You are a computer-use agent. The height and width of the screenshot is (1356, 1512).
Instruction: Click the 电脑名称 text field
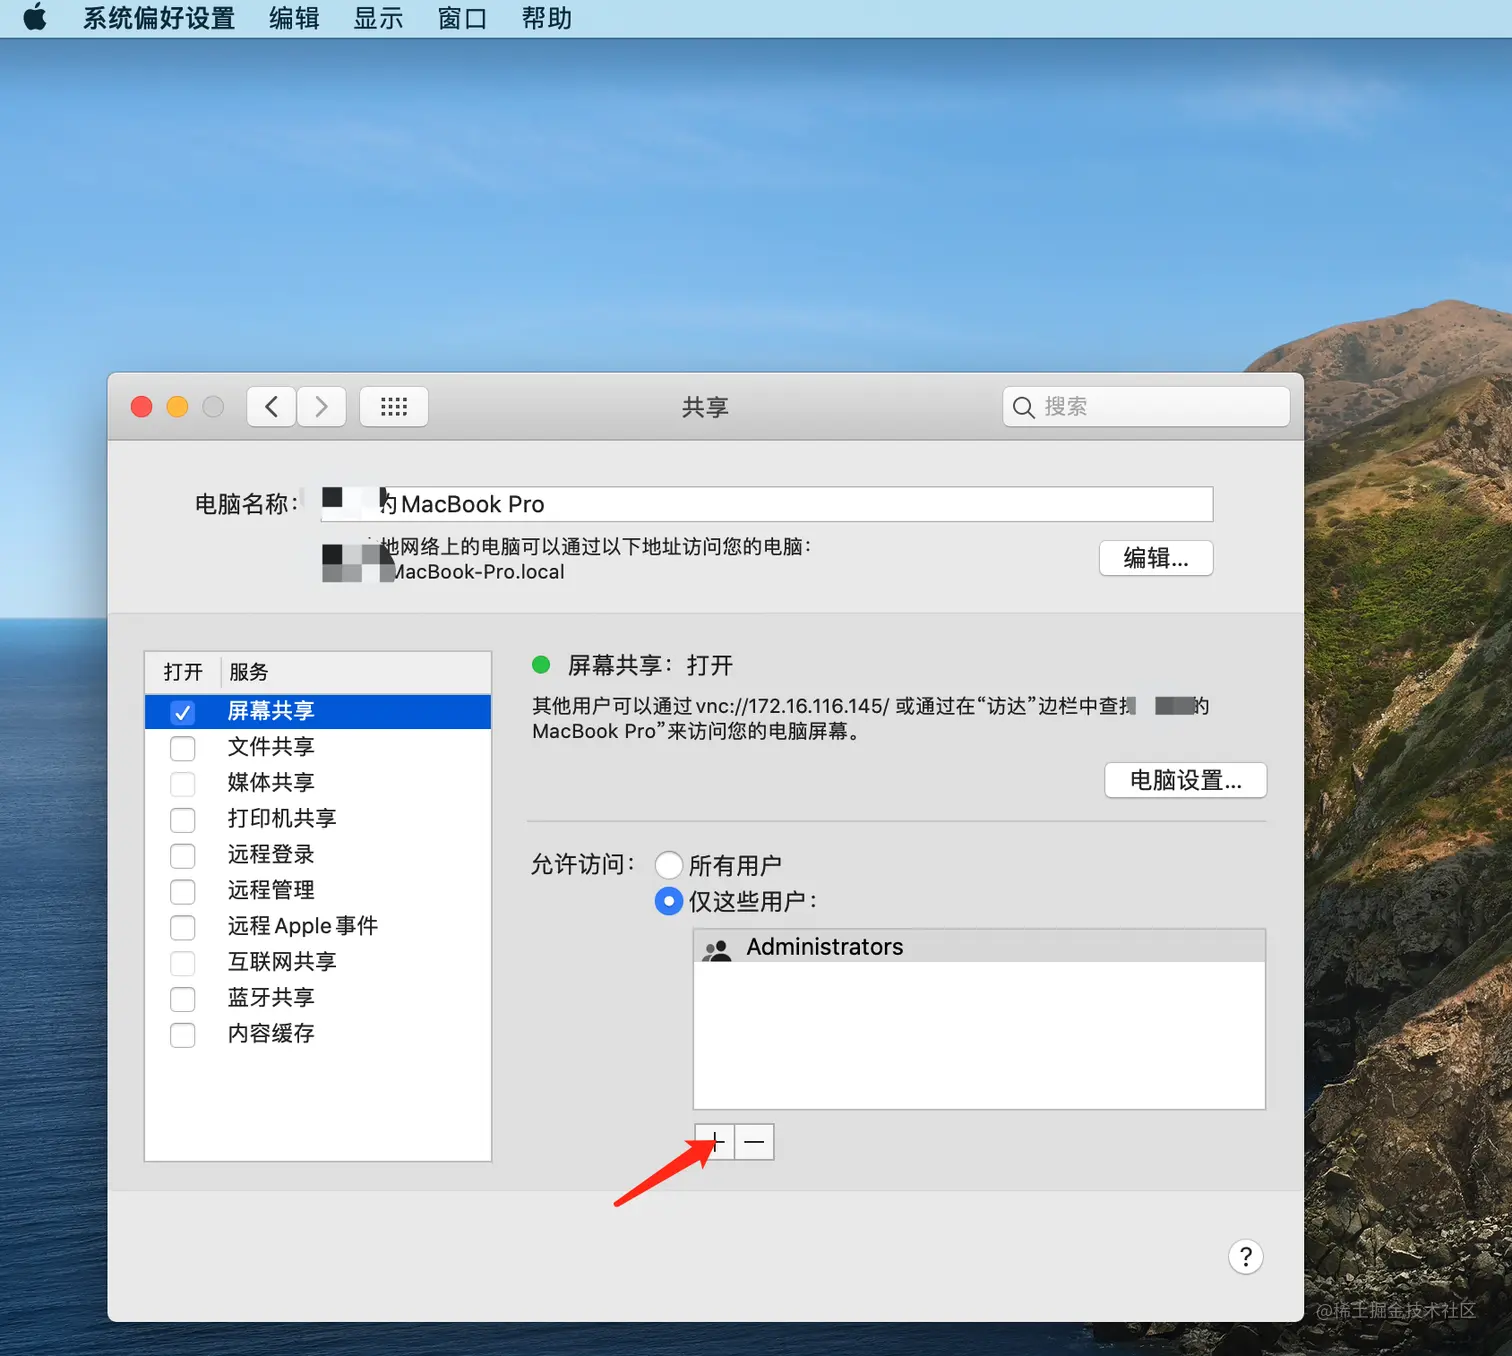point(767,504)
